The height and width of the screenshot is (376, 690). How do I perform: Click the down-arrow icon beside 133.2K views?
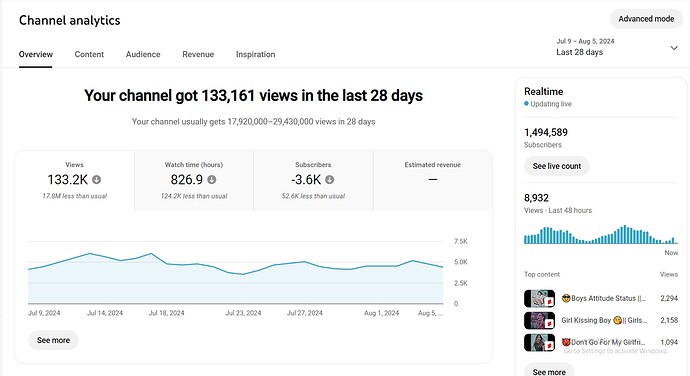[x=96, y=180]
